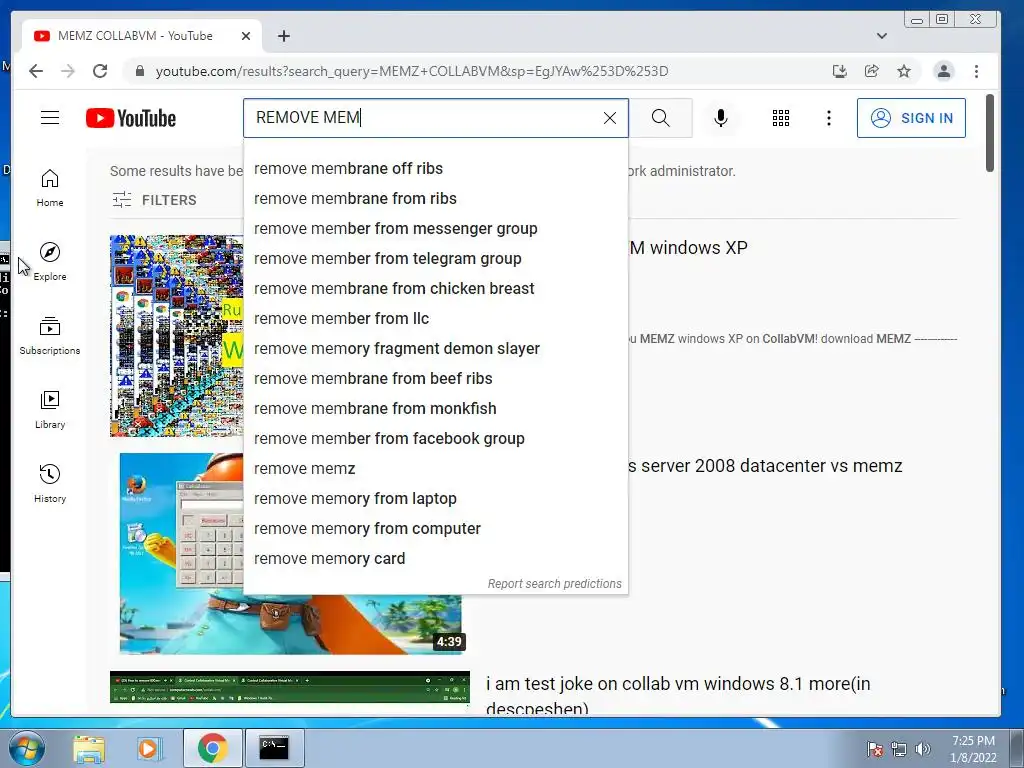Open Library in the YouTube sidebar
This screenshot has height=768, width=1024.
point(50,409)
